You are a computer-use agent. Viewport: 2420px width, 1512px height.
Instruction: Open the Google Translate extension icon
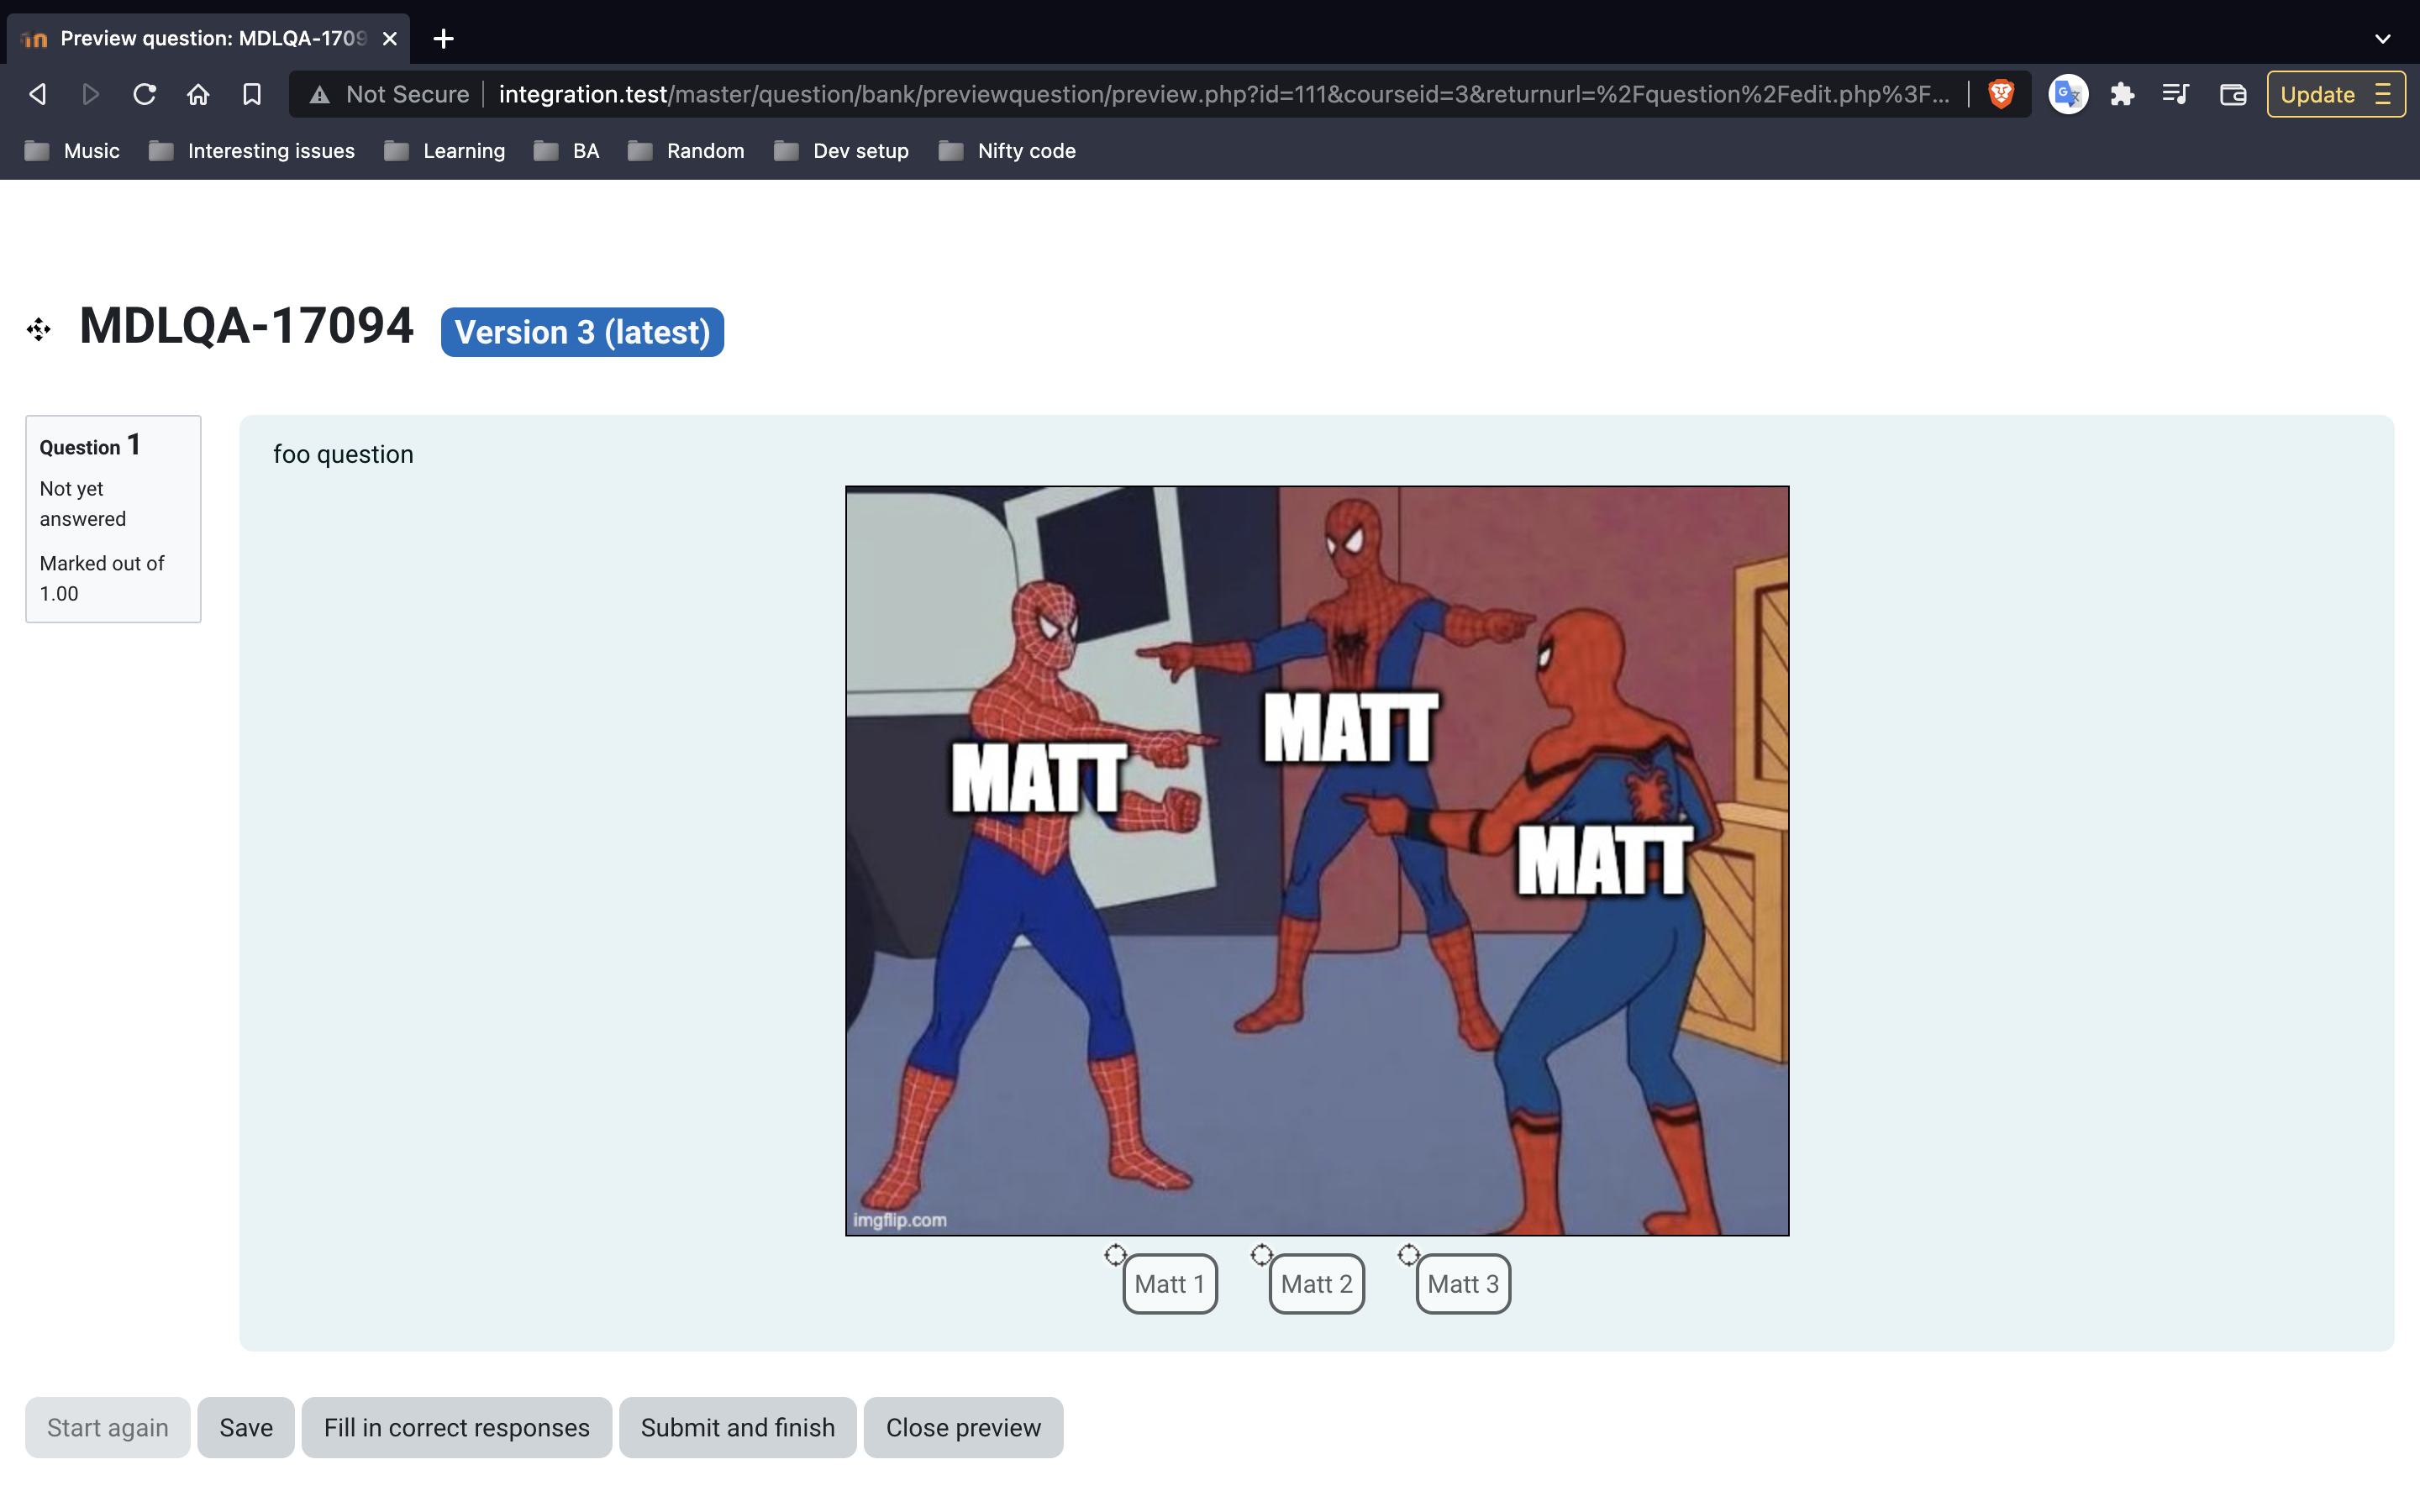coord(2067,94)
